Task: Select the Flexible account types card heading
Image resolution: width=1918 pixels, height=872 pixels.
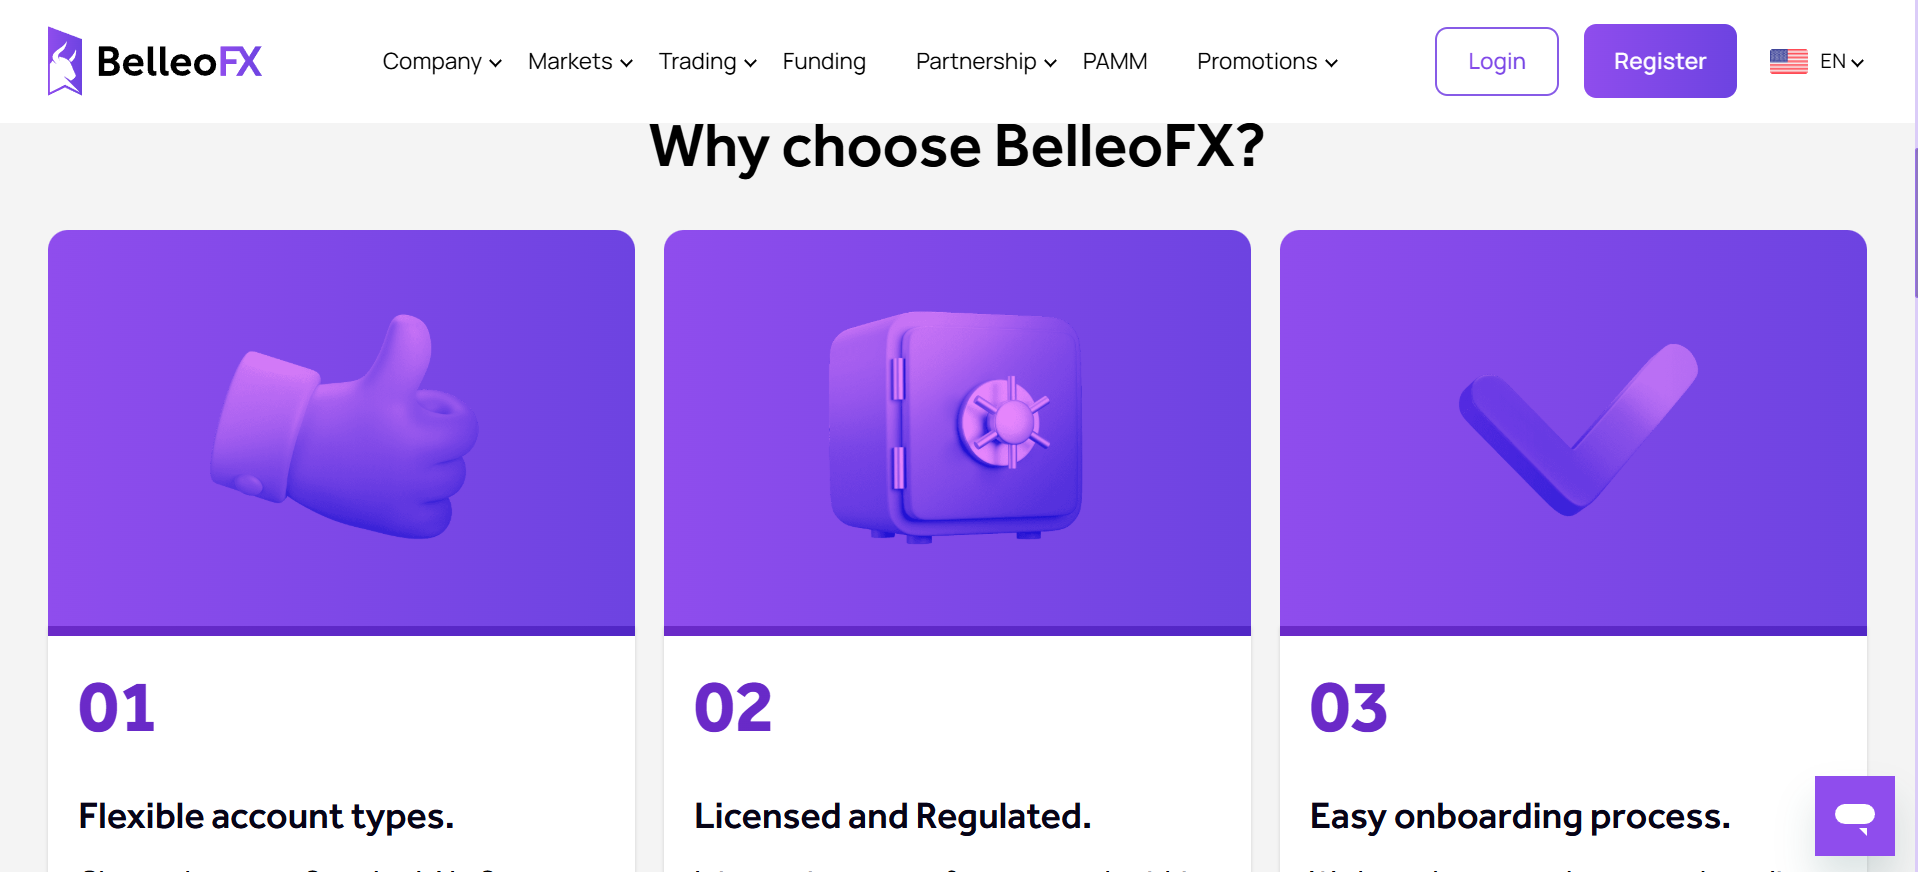Action: point(266,817)
